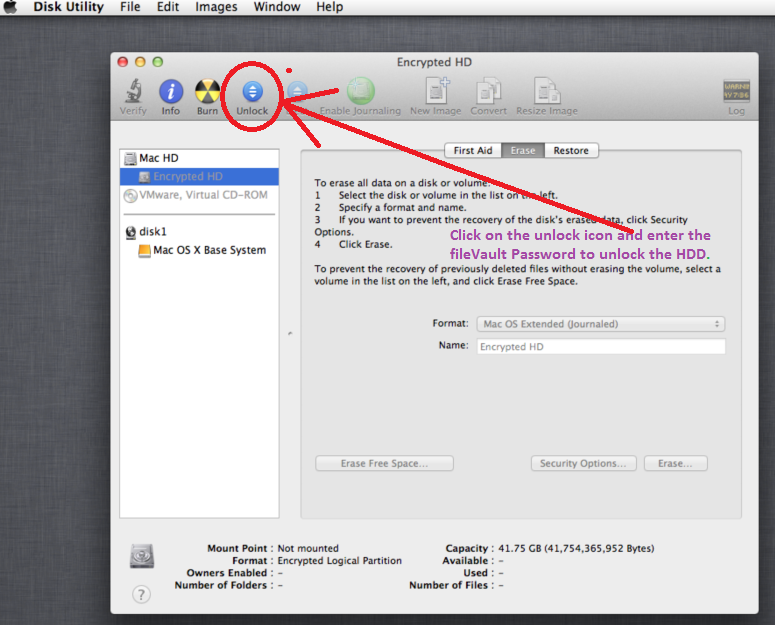The height and width of the screenshot is (625, 775).
Task: Select the Mac HD disk in sidebar
Action: pyautogui.click(x=199, y=158)
